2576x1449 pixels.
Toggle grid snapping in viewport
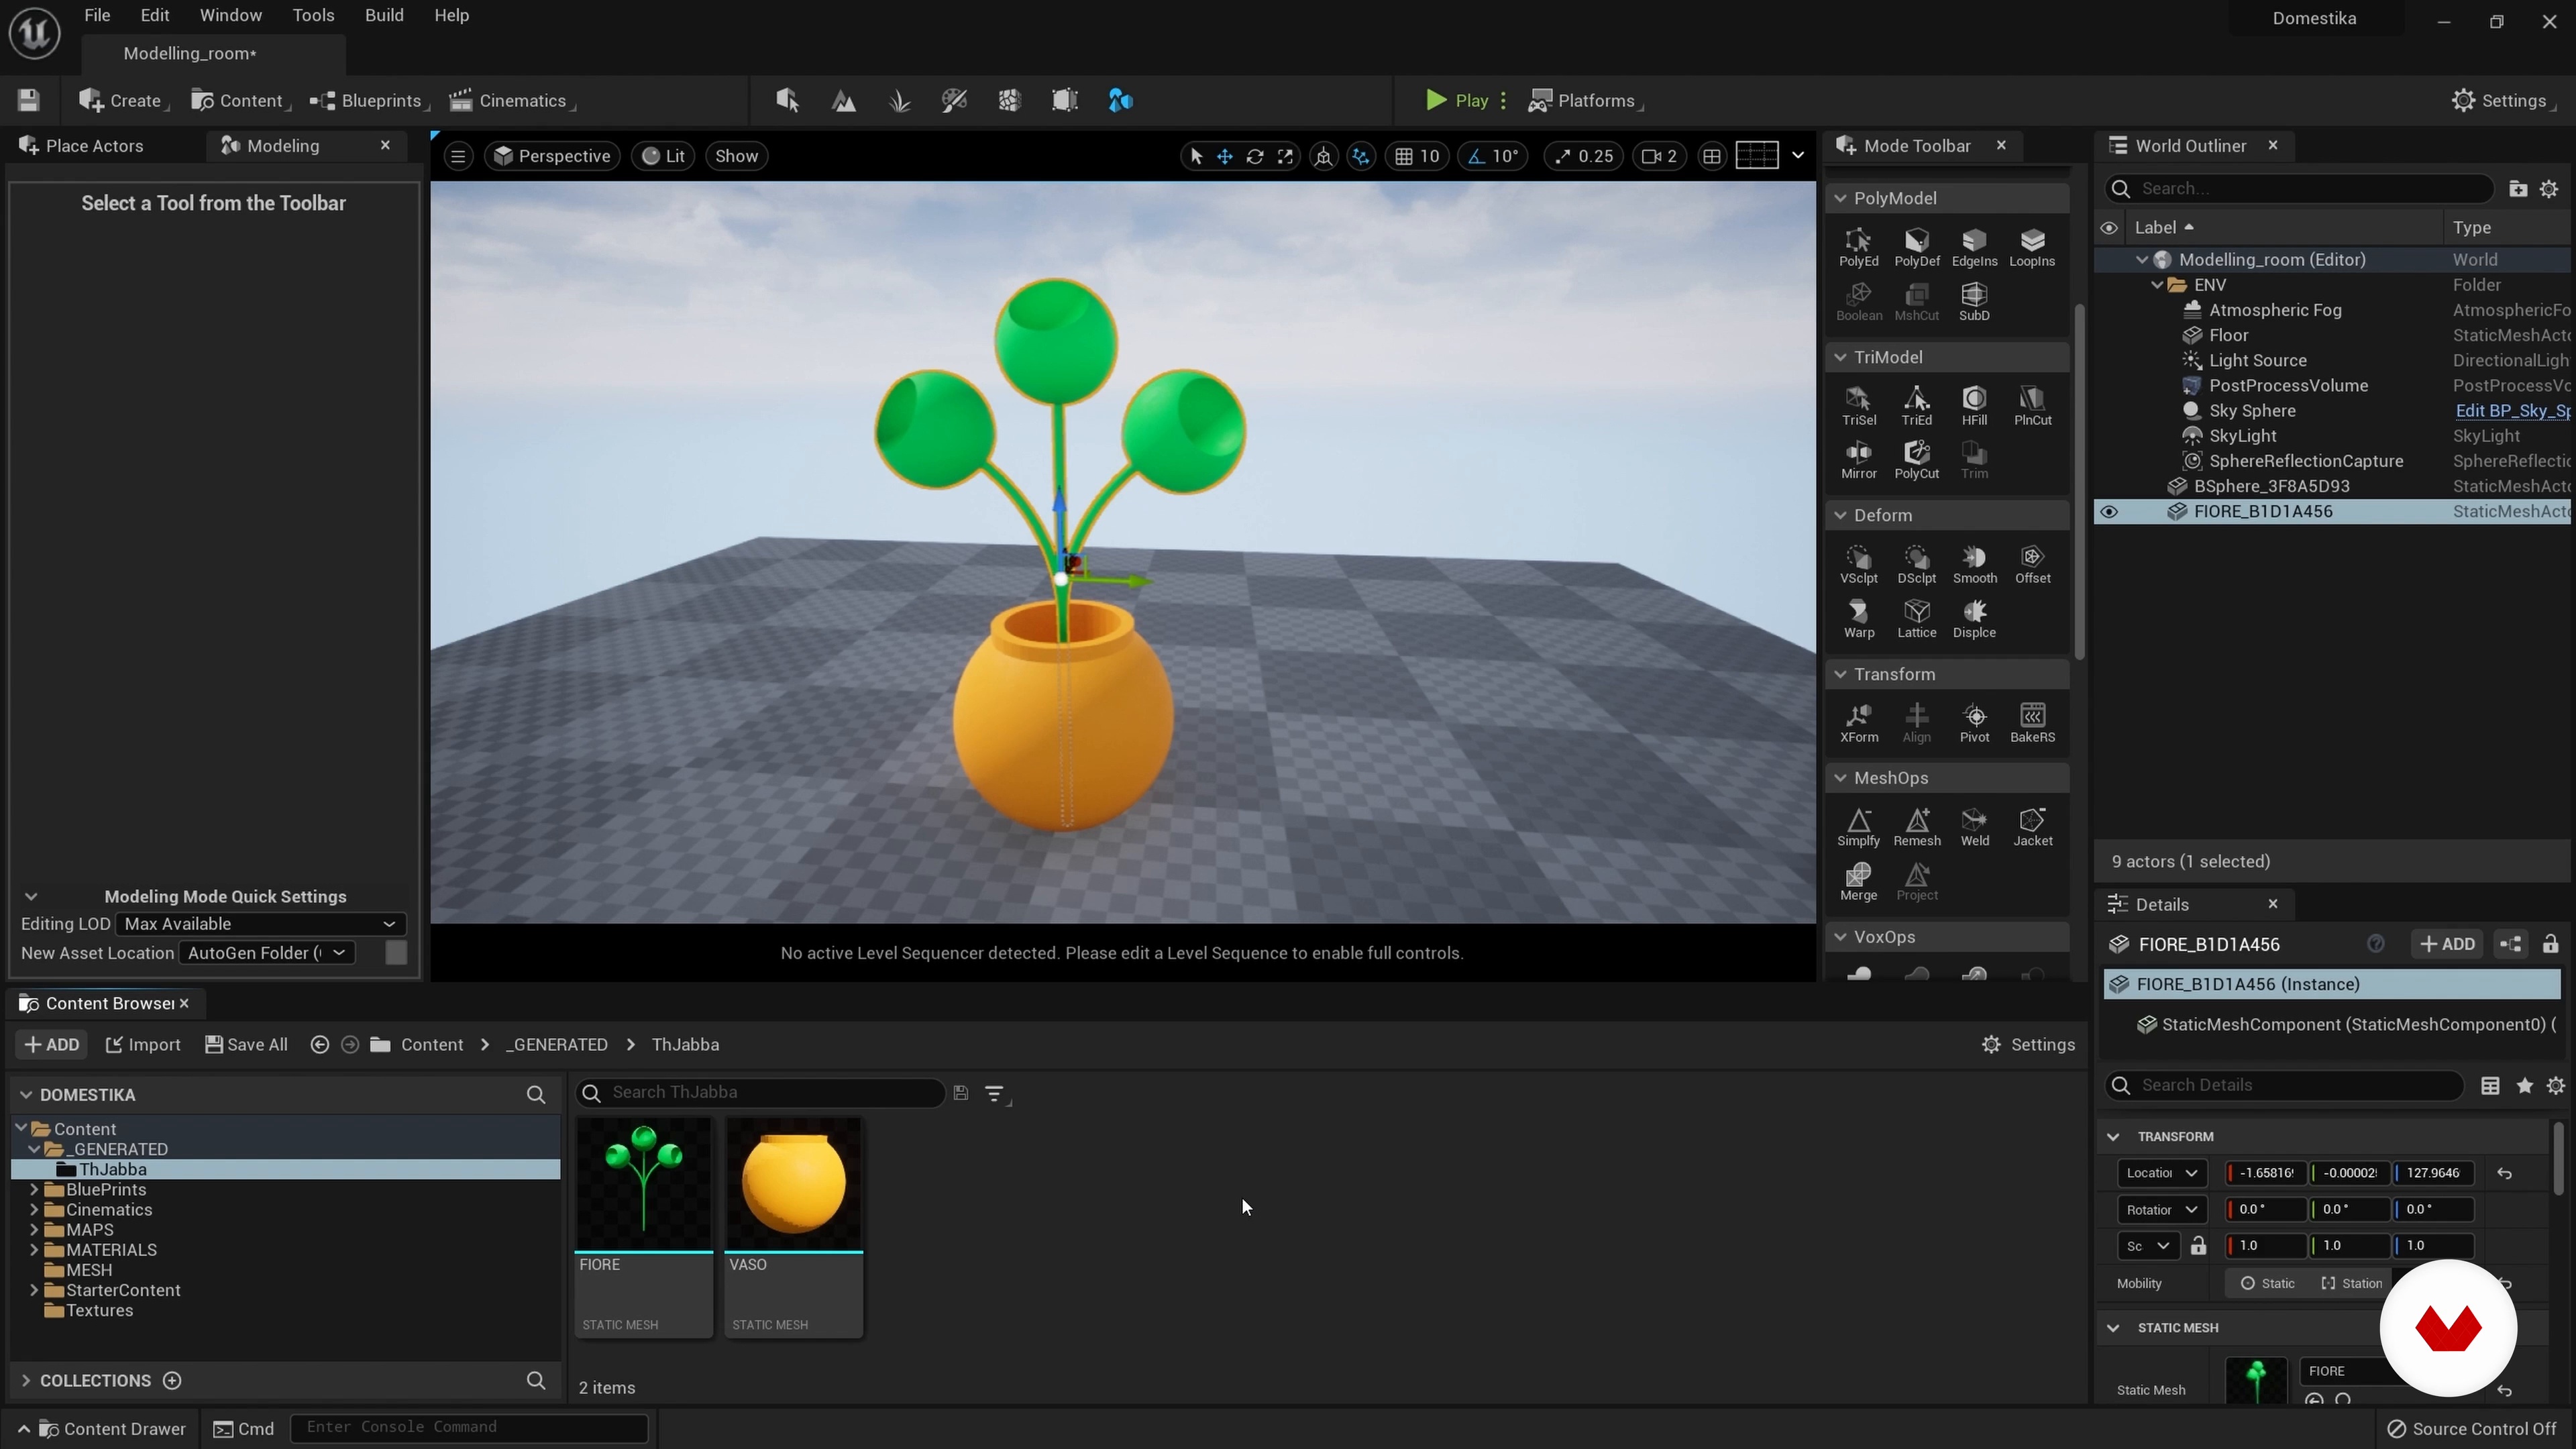tap(1404, 156)
